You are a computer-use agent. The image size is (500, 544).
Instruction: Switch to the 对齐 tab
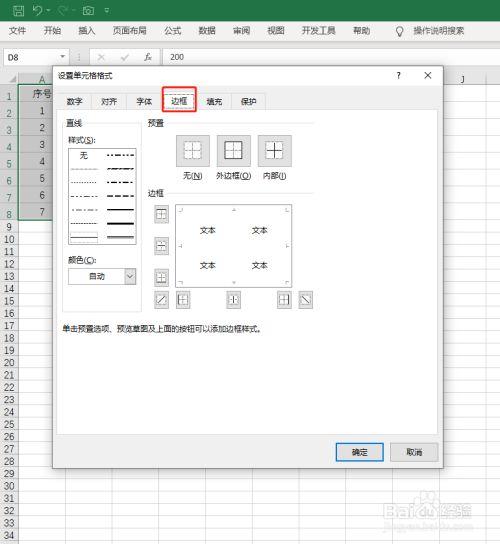(109, 102)
